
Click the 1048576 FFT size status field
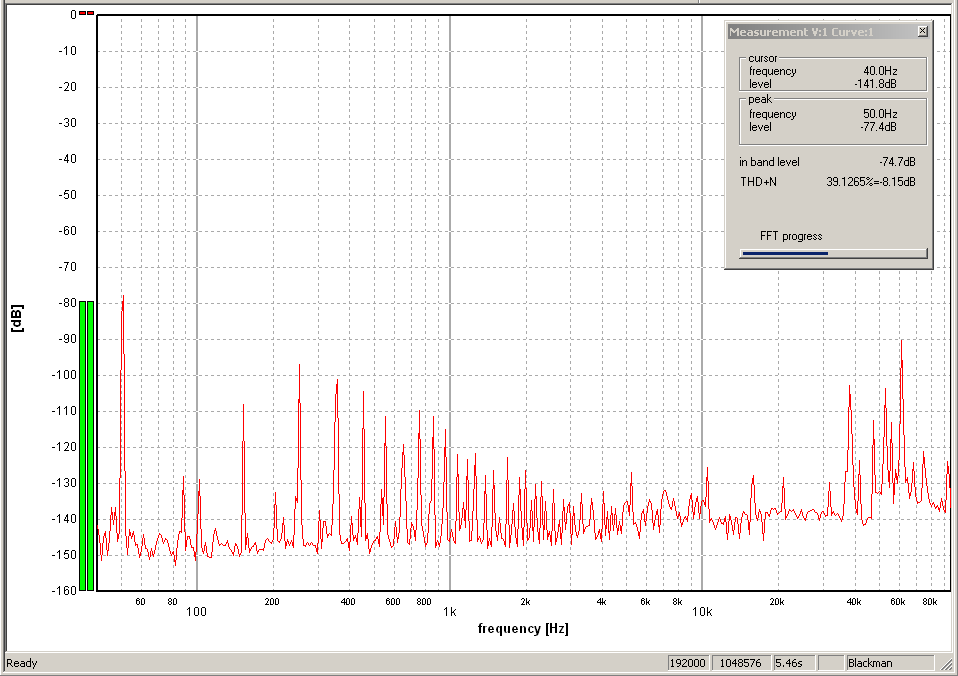coord(738,663)
